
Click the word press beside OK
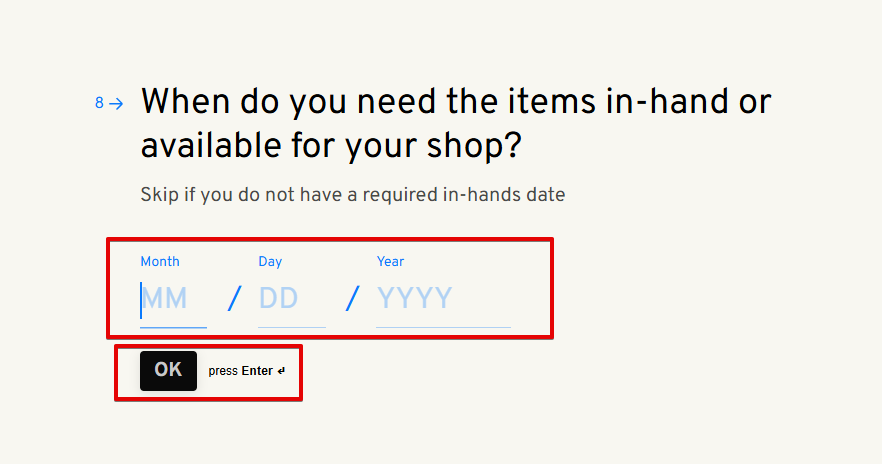(223, 371)
